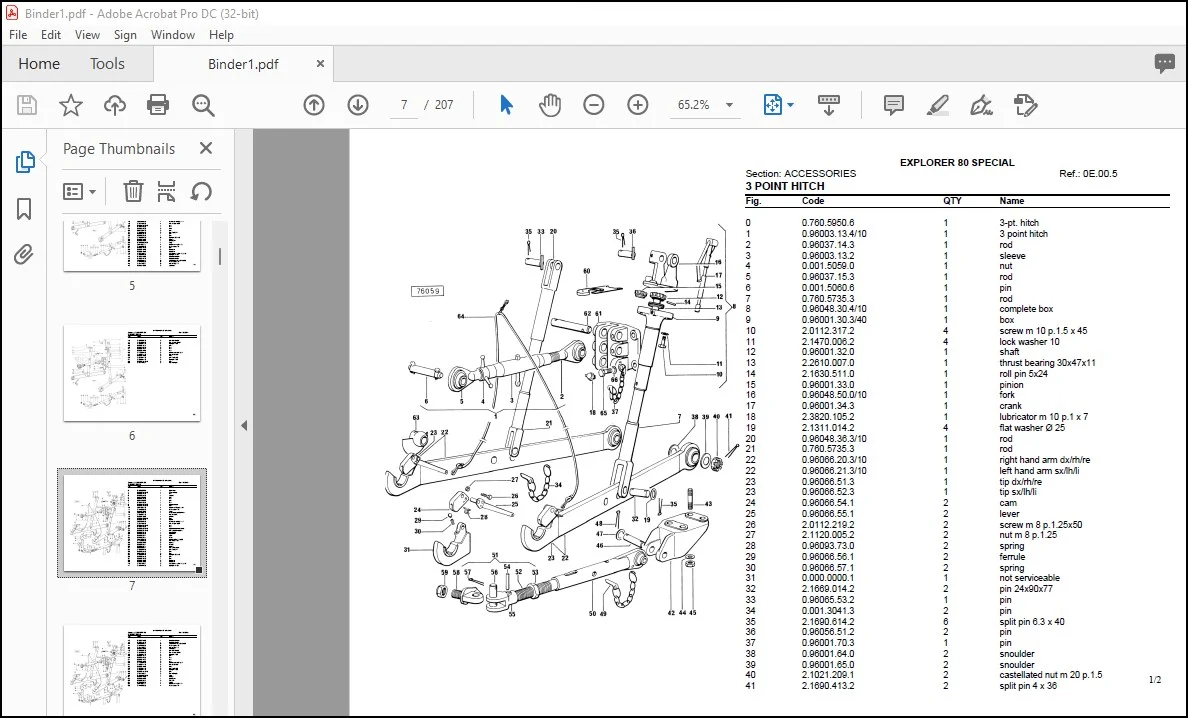Open the sign document pen tool
This screenshot has width=1188, height=718.
[981, 105]
